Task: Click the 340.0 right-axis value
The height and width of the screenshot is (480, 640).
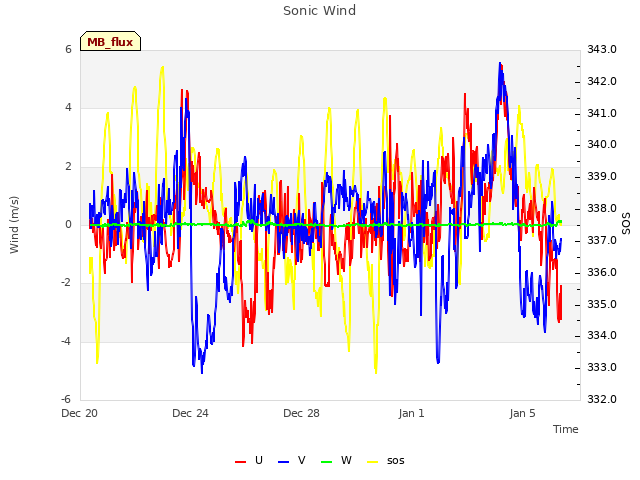Action: [x=602, y=145]
